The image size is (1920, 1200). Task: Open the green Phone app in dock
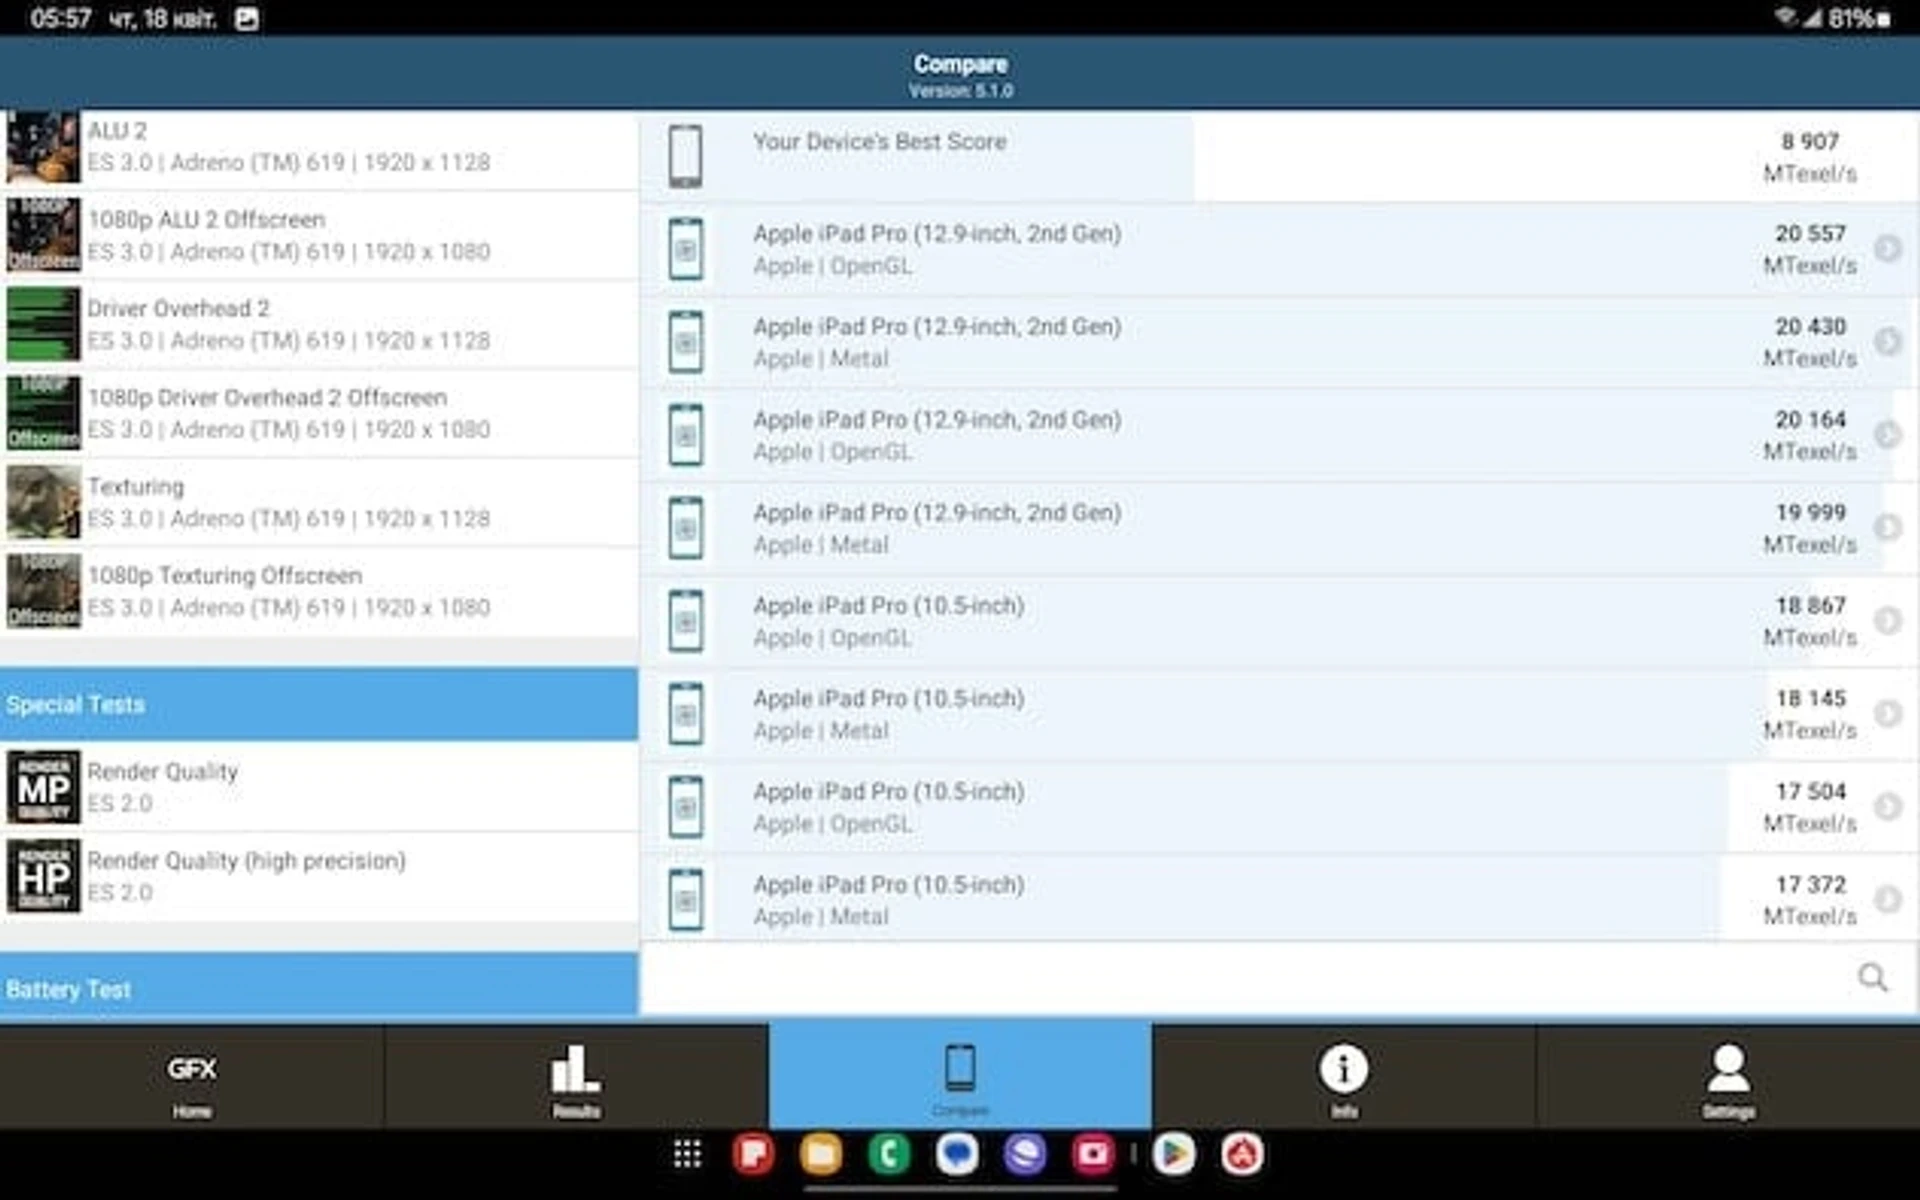click(x=889, y=1154)
